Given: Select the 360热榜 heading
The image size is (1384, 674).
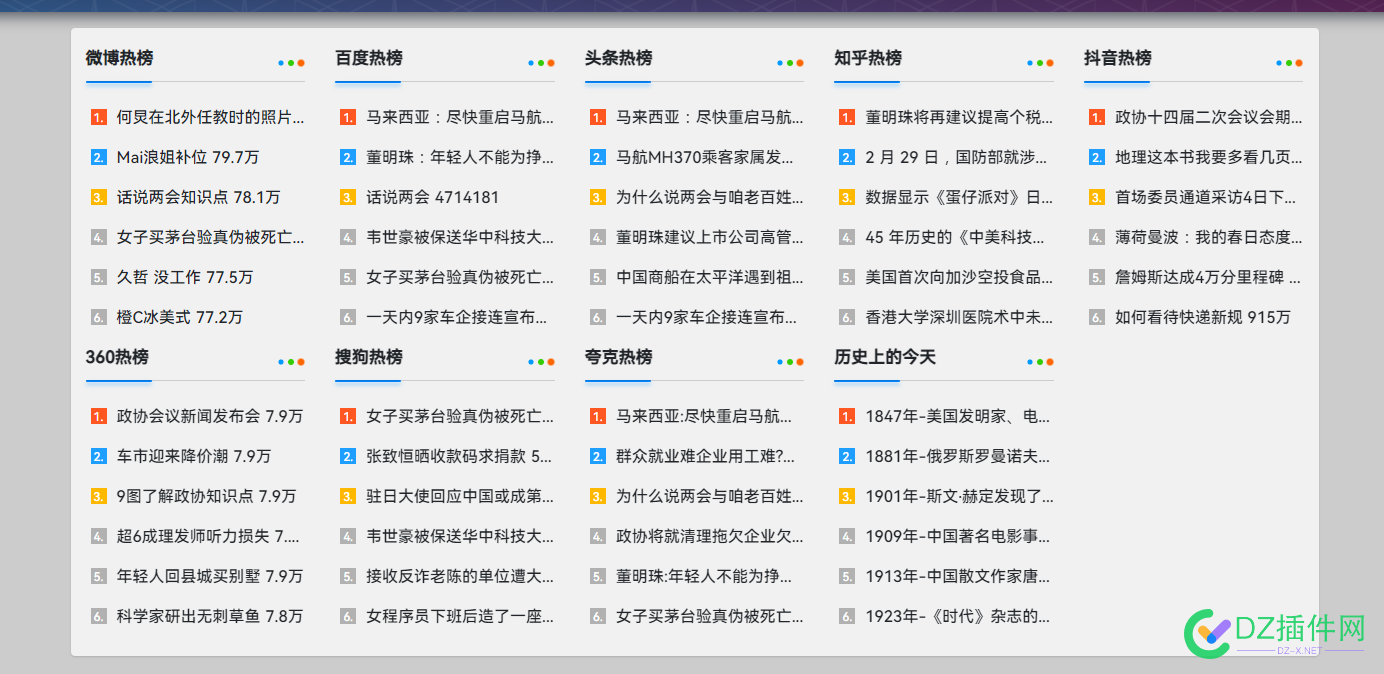Looking at the screenshot, I should (x=117, y=357).
